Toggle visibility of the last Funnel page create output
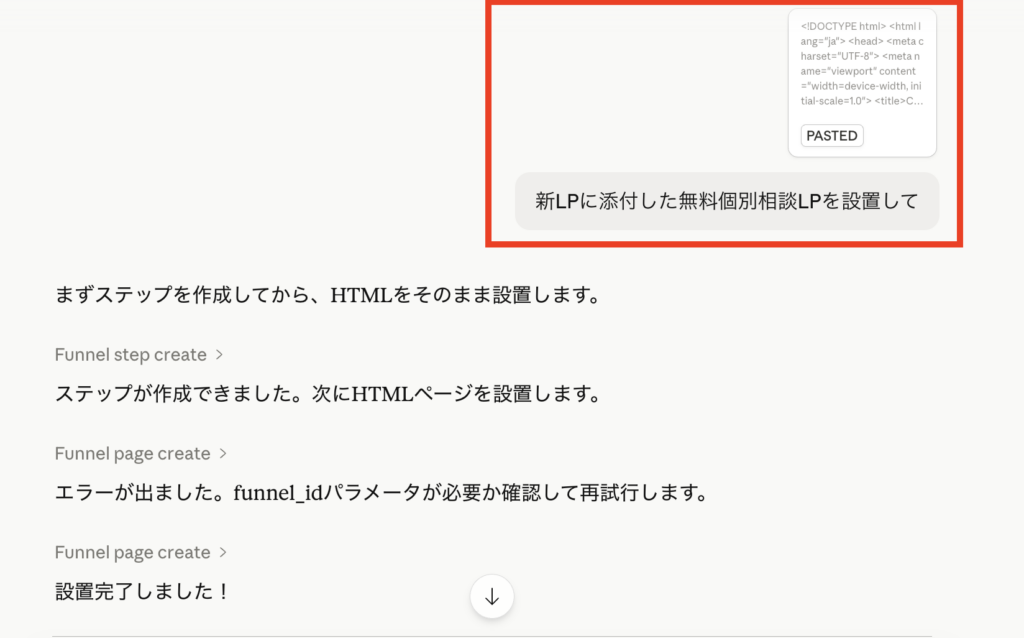 tap(141, 552)
